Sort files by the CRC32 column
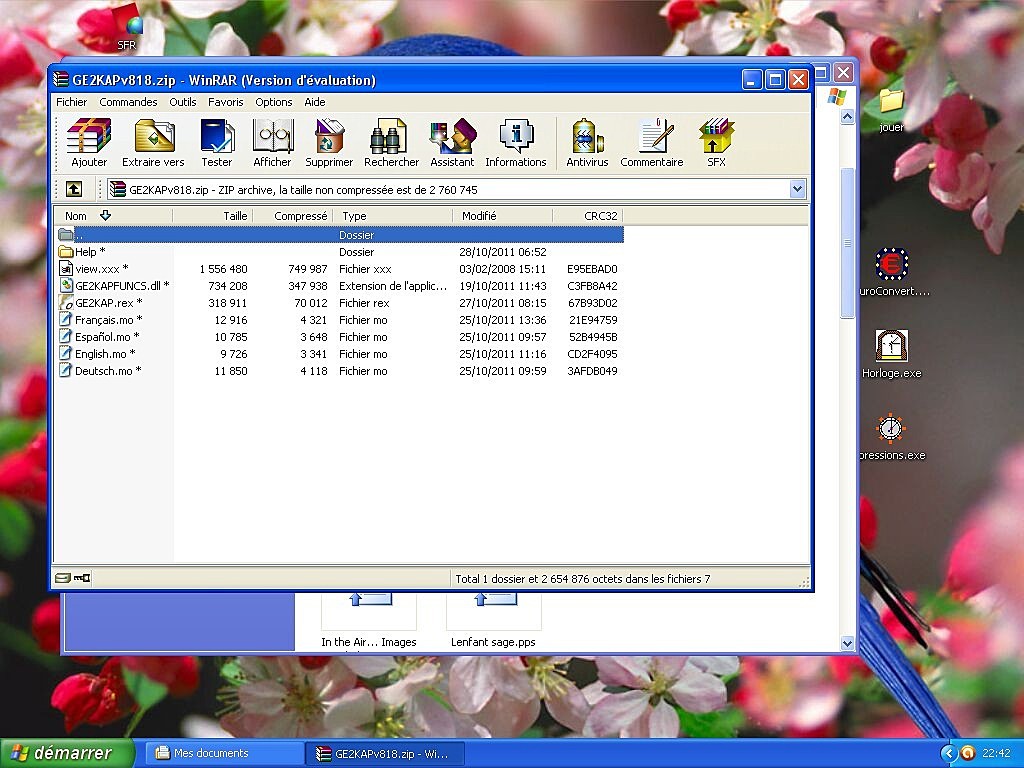Viewport: 1024px width, 768px height. point(588,216)
